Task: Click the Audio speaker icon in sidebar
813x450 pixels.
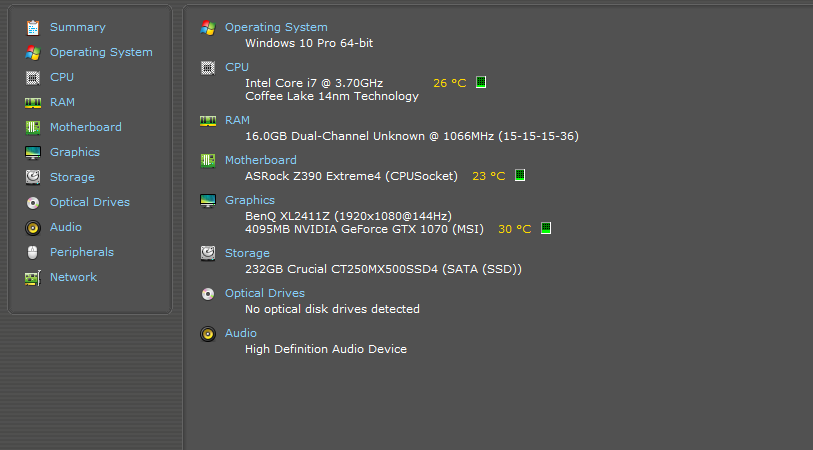Action: click(33, 227)
